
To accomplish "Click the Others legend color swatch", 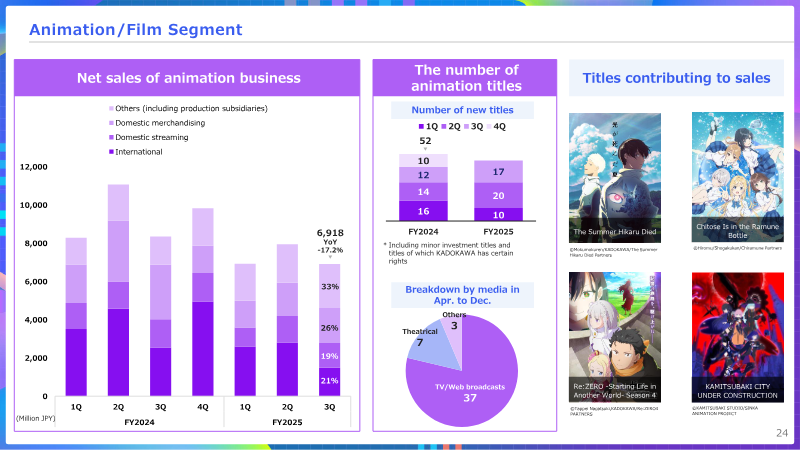I will click(x=111, y=109).
